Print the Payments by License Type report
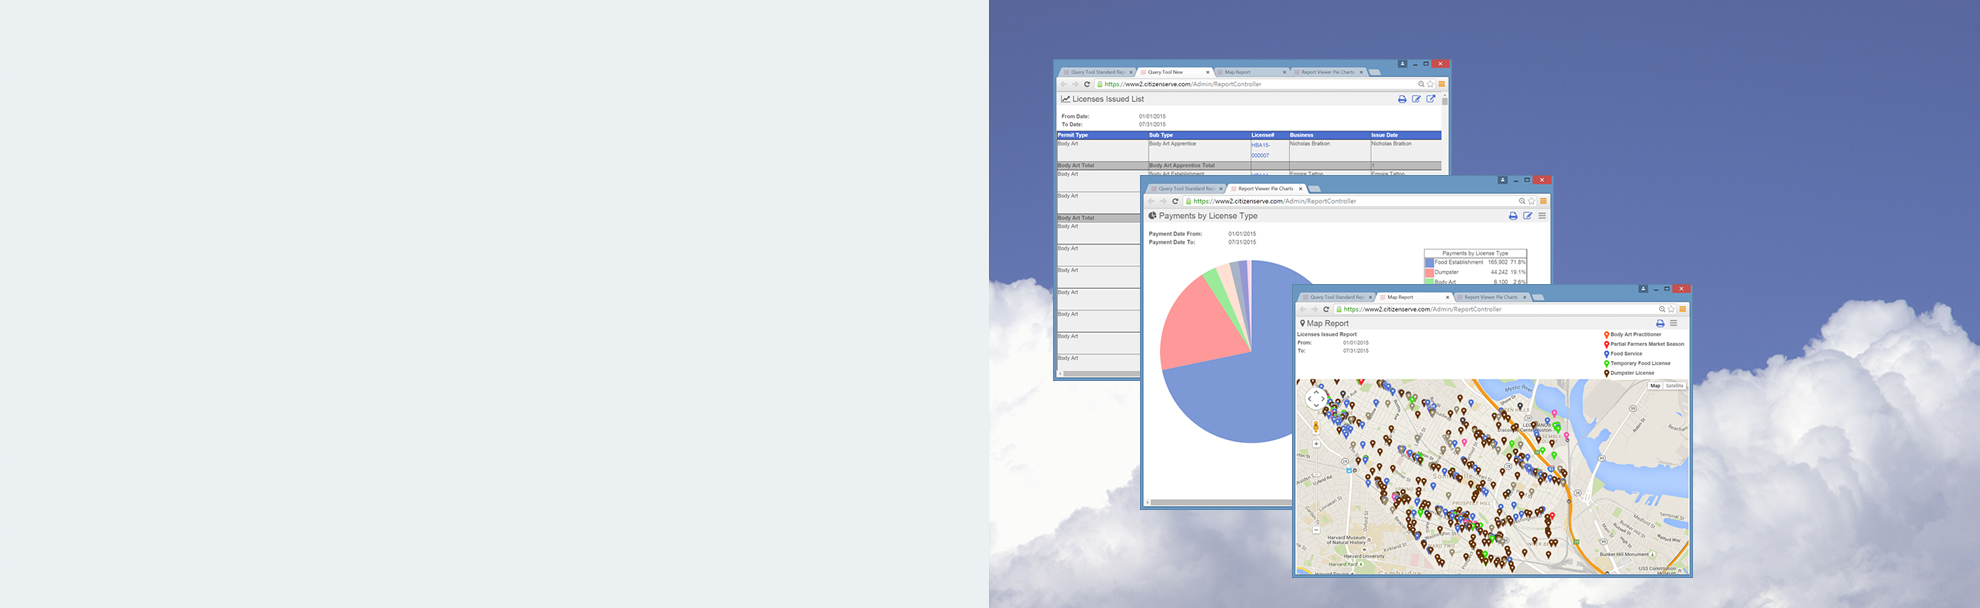Image resolution: width=1980 pixels, height=608 pixels. point(1513,216)
